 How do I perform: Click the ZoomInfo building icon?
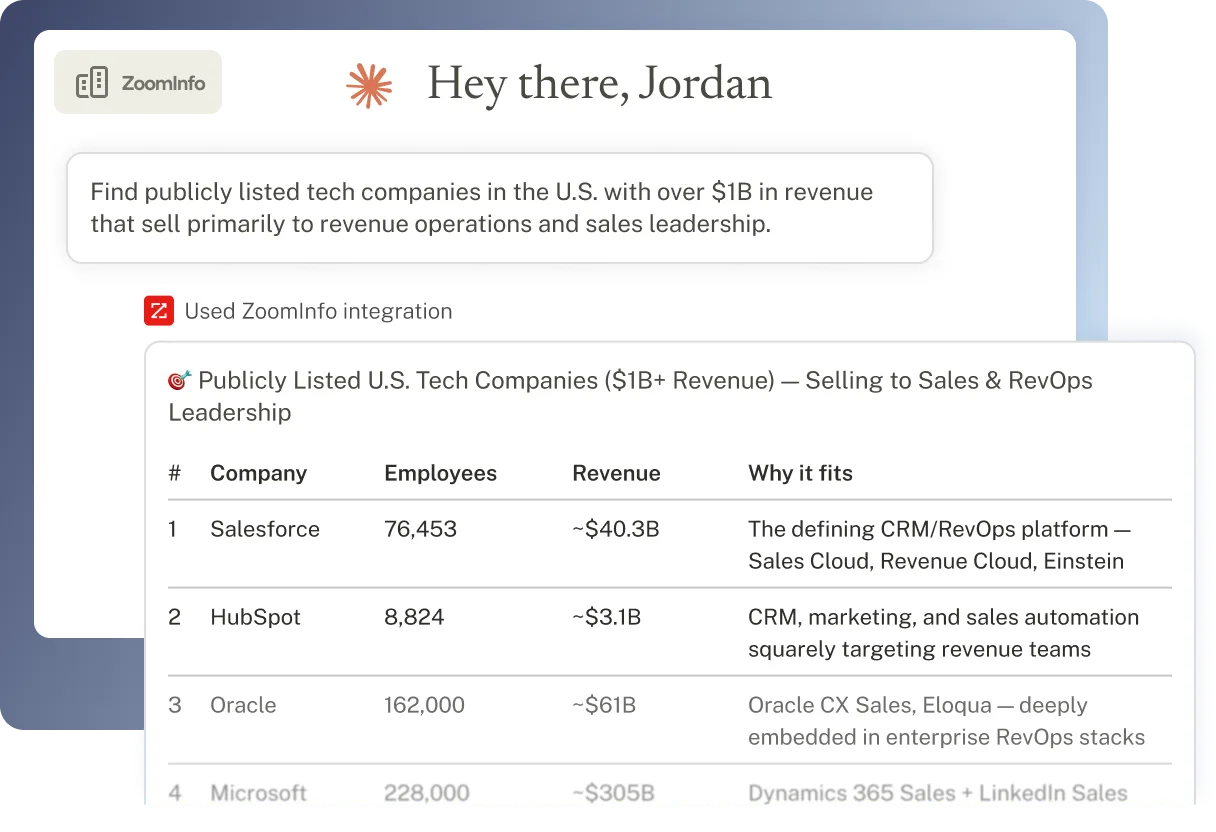(x=92, y=83)
